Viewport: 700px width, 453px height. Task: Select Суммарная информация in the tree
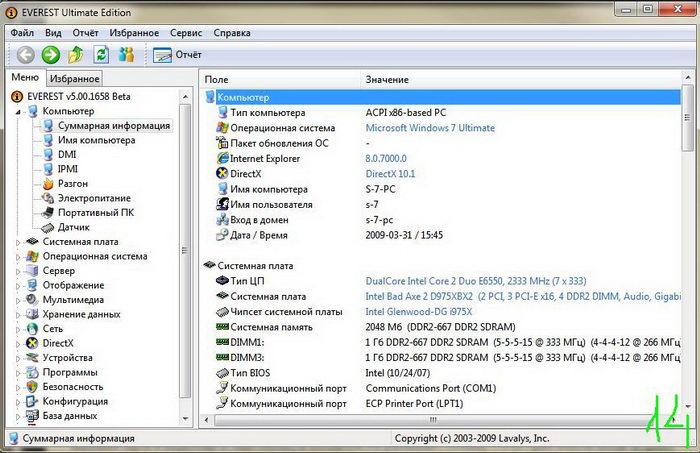click(114, 126)
